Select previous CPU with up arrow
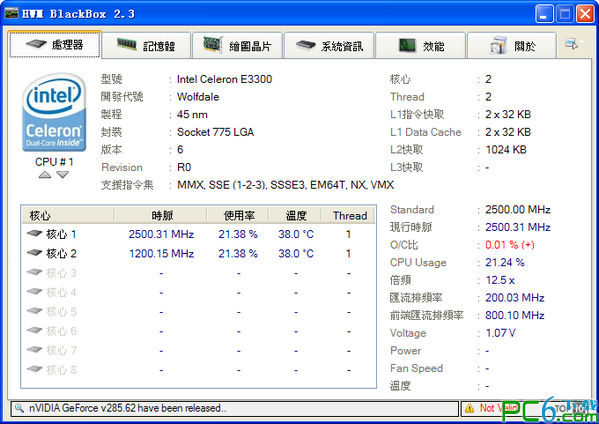Image resolution: width=599 pixels, height=424 pixels. 45,175
